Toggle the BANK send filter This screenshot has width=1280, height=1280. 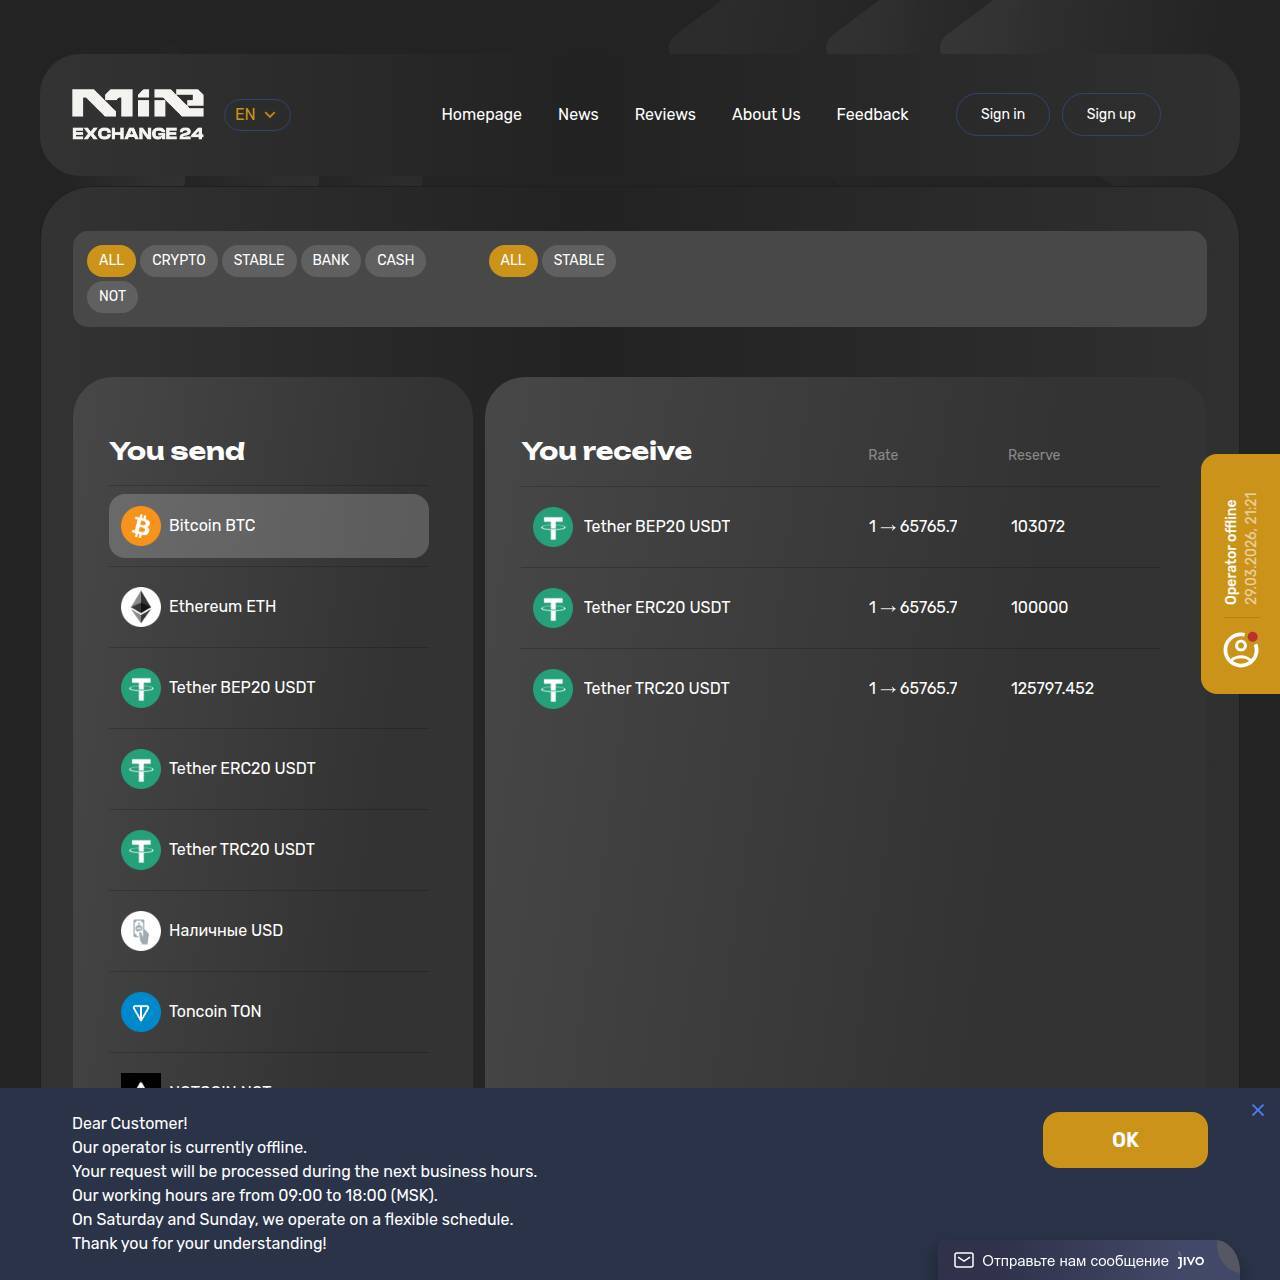point(330,260)
